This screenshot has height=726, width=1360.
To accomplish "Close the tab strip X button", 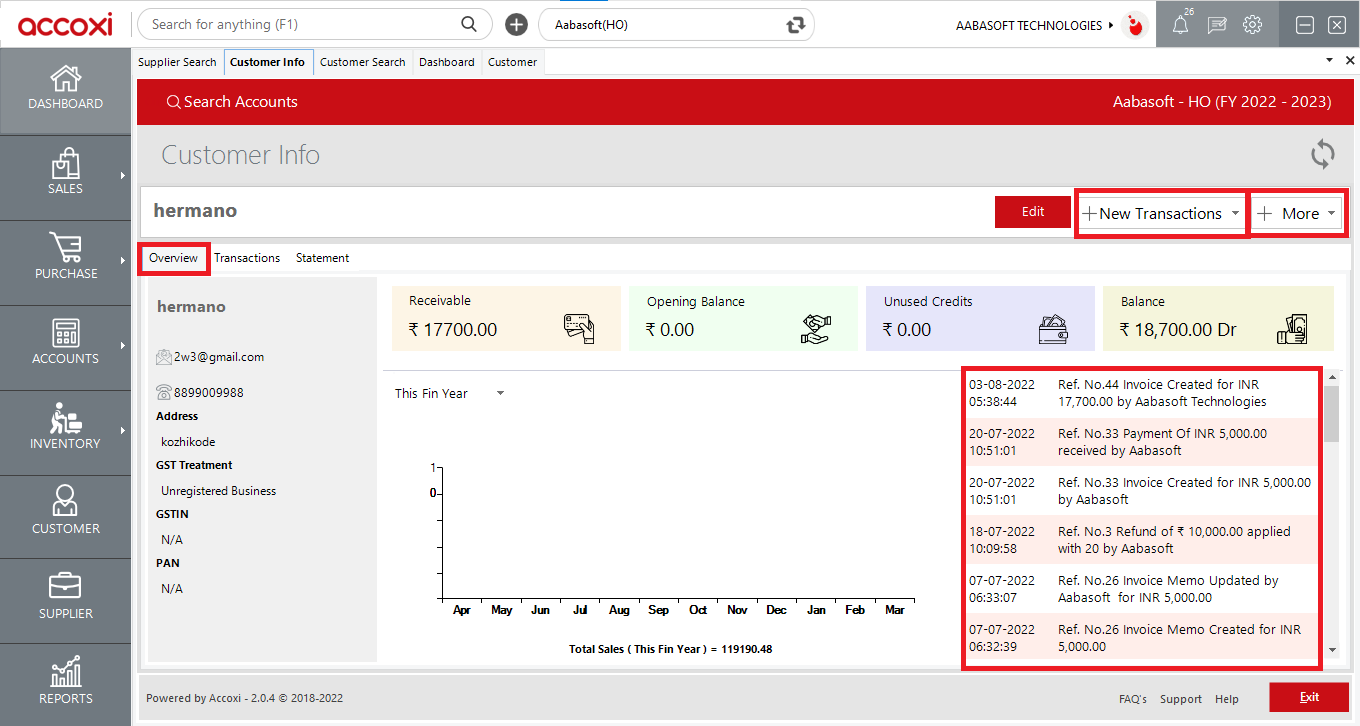I will click(1350, 60).
